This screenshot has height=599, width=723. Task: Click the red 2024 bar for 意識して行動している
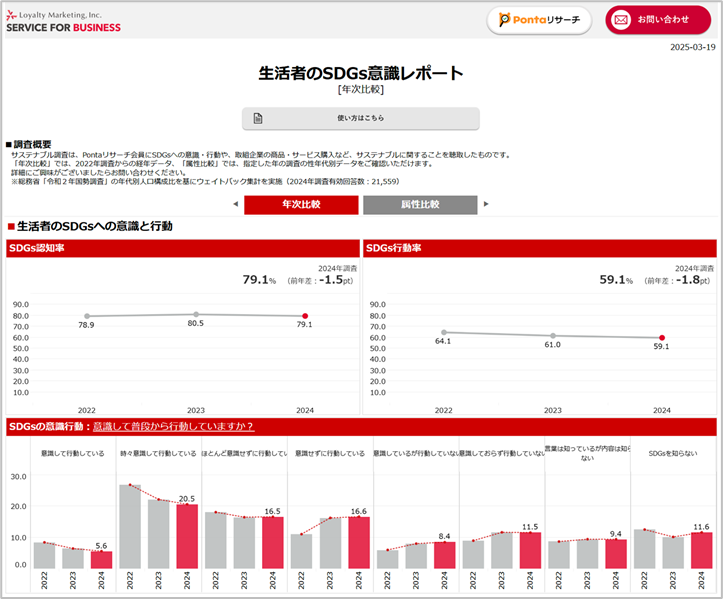(101, 560)
